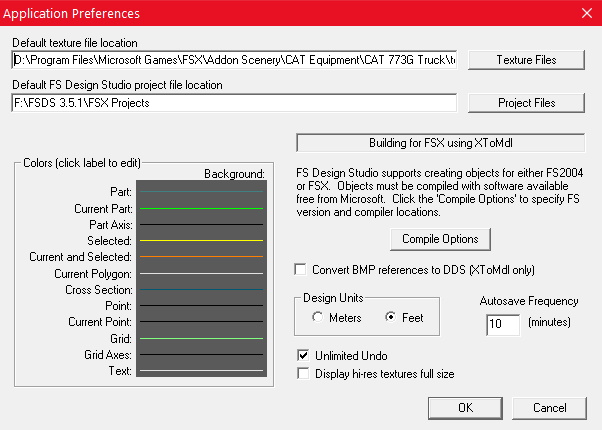Viewport: 602px width, 430px height.
Task: Cancel the Application Preferences dialog
Action: (549, 408)
